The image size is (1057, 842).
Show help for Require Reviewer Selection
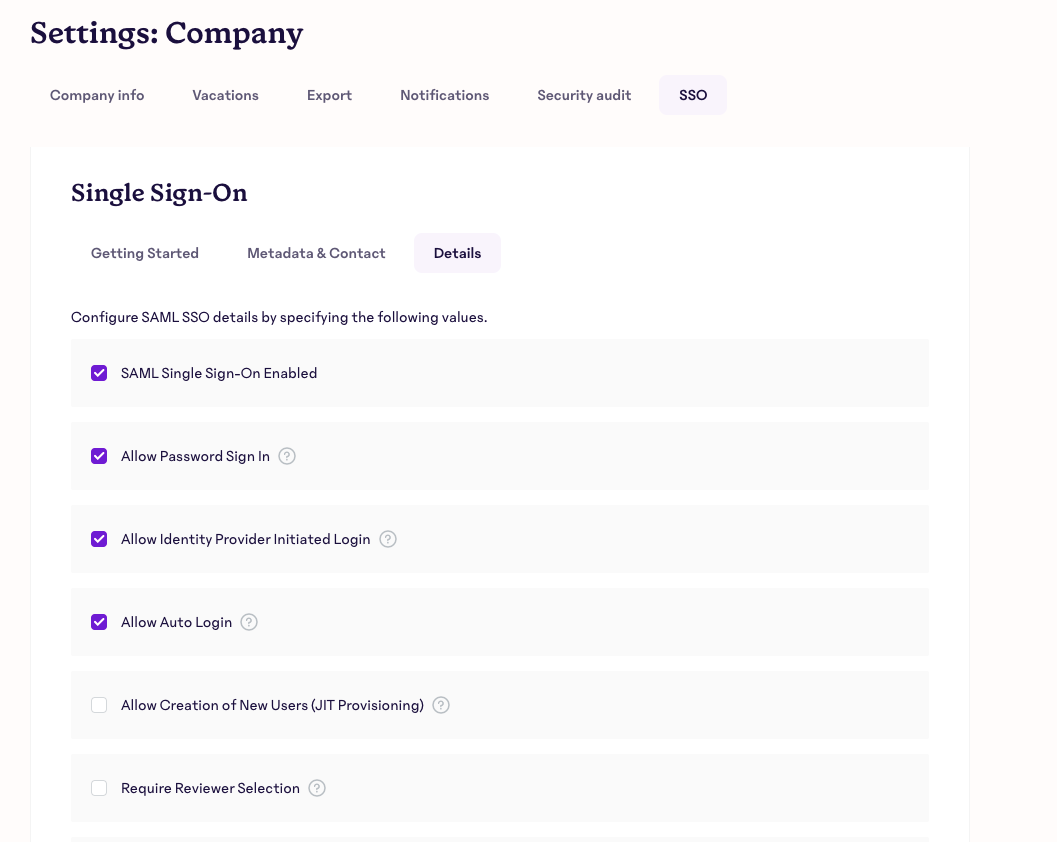[x=317, y=788]
